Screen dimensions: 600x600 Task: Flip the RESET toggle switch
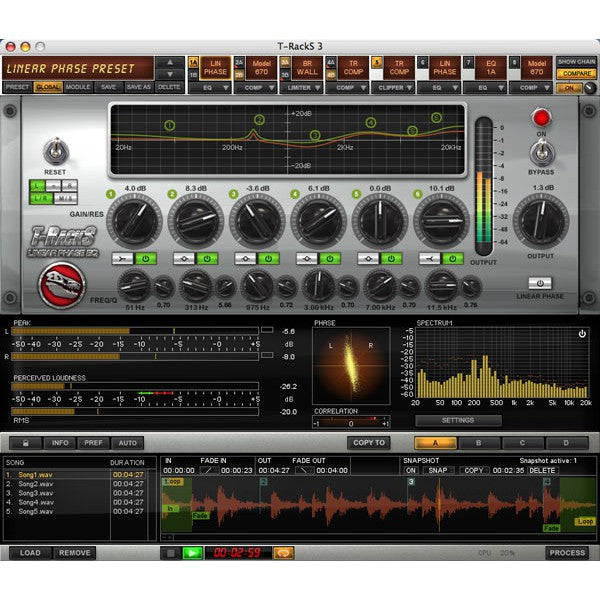point(55,152)
